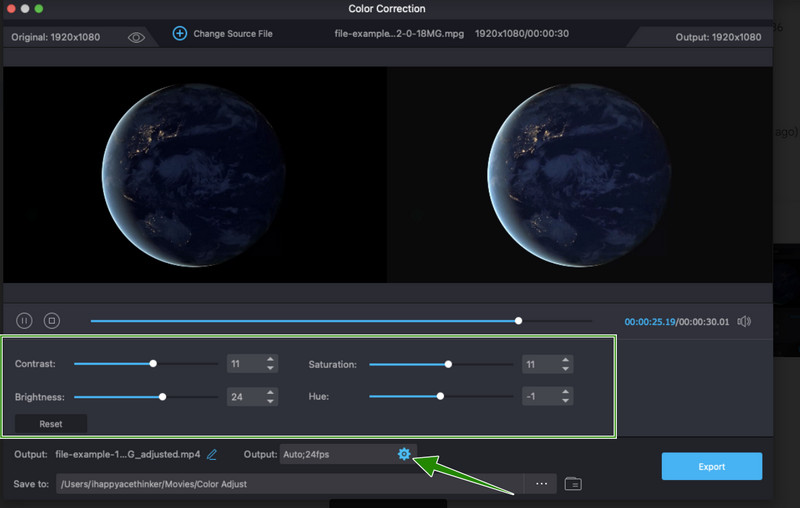Browse save path with three-dots button
Viewport: 800px width, 508px height.
(x=541, y=484)
